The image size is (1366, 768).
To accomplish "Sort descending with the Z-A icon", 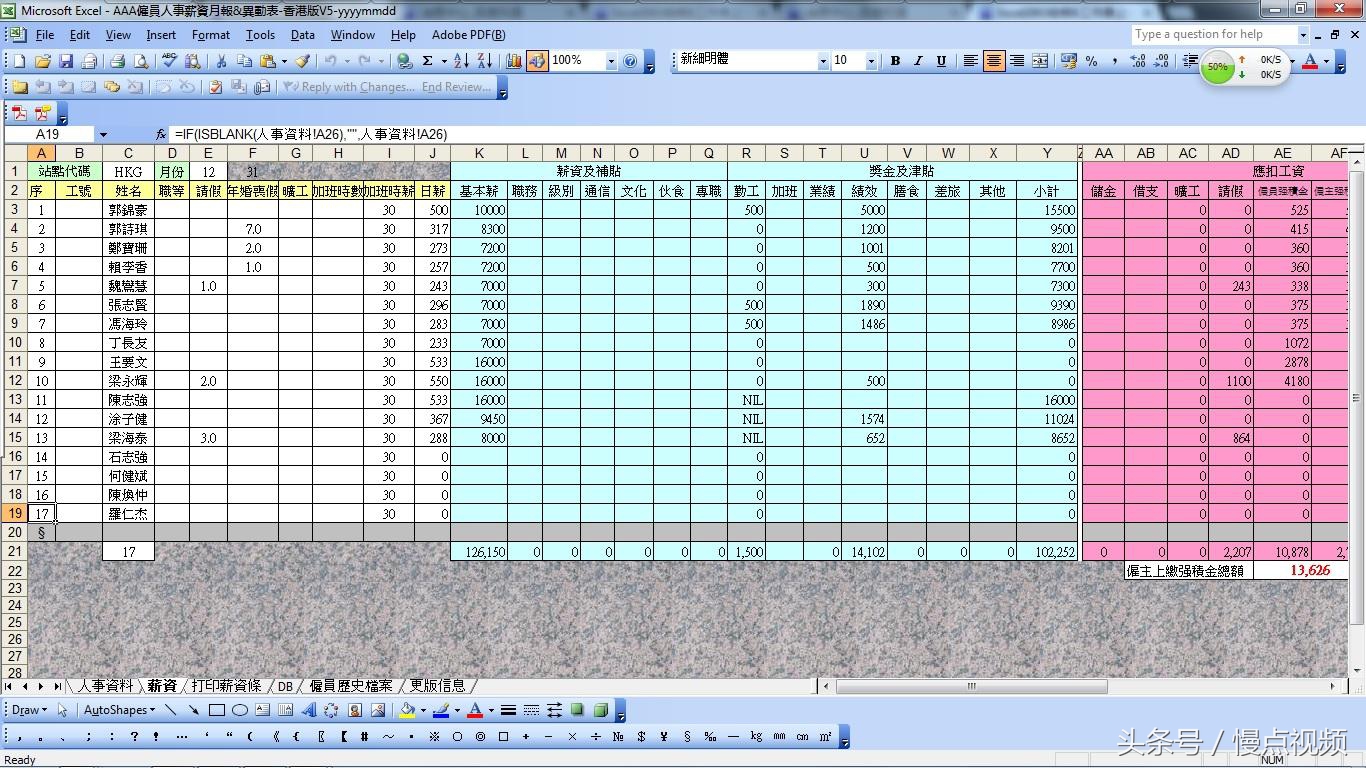I will coord(485,61).
